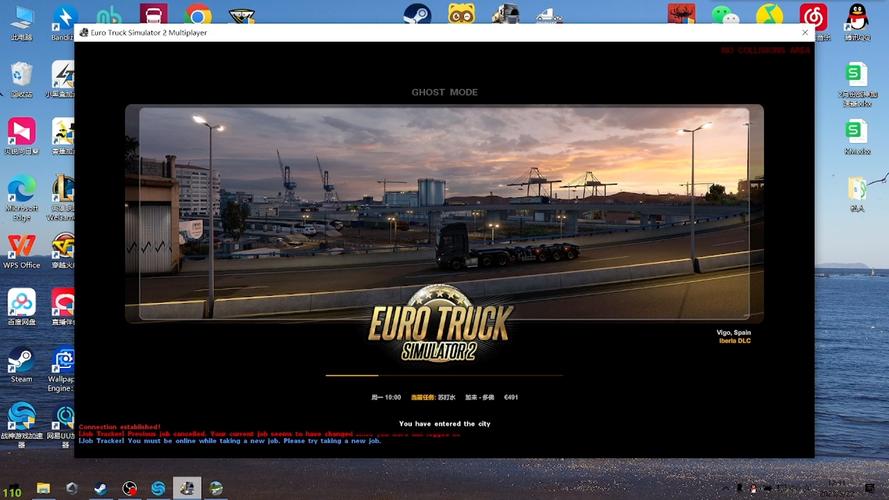Open File Explorer in the taskbar
This screenshot has height=500, width=889.
[43, 488]
